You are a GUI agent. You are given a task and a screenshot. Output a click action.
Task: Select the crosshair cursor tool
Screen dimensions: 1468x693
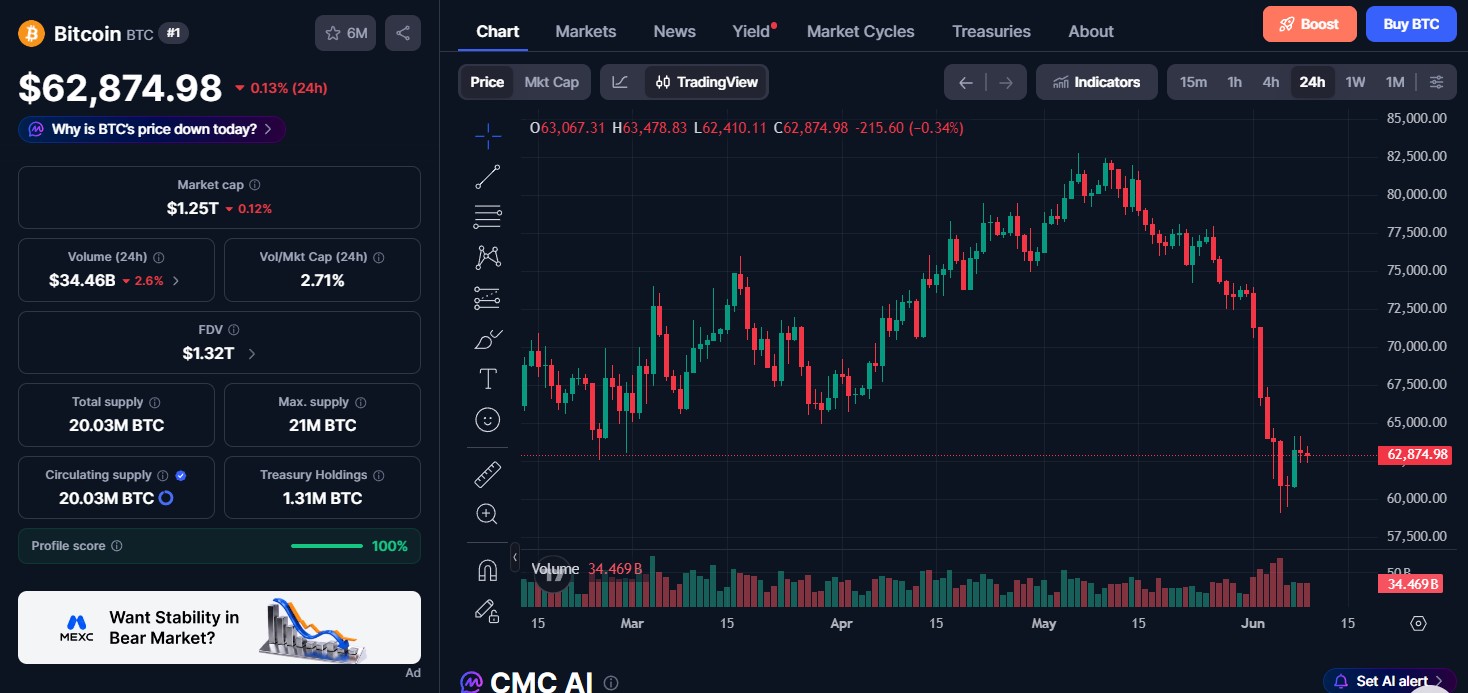pos(488,135)
